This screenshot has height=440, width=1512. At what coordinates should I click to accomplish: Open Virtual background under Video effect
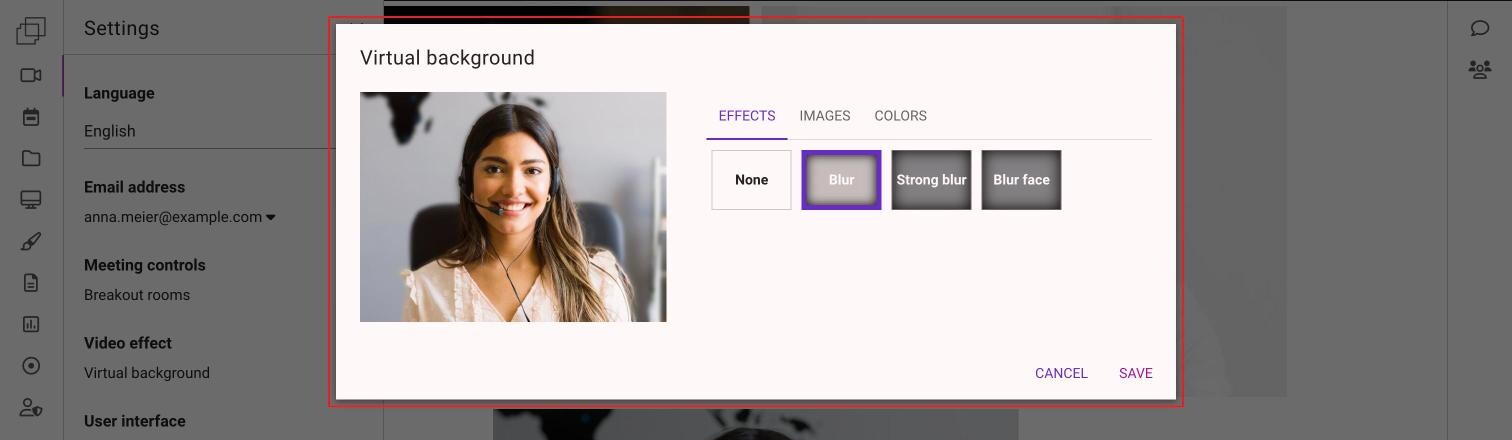pyautogui.click(x=147, y=373)
